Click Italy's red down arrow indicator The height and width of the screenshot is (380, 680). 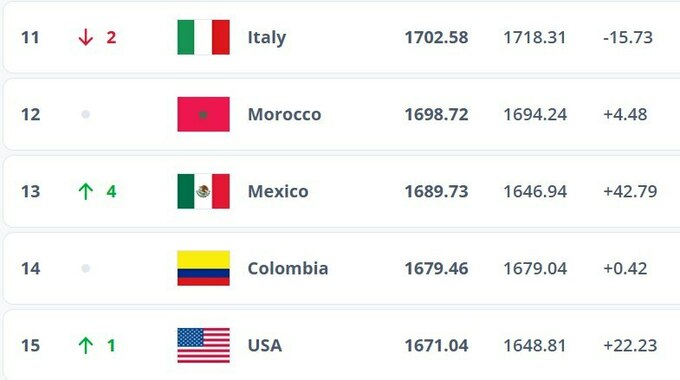tap(85, 37)
